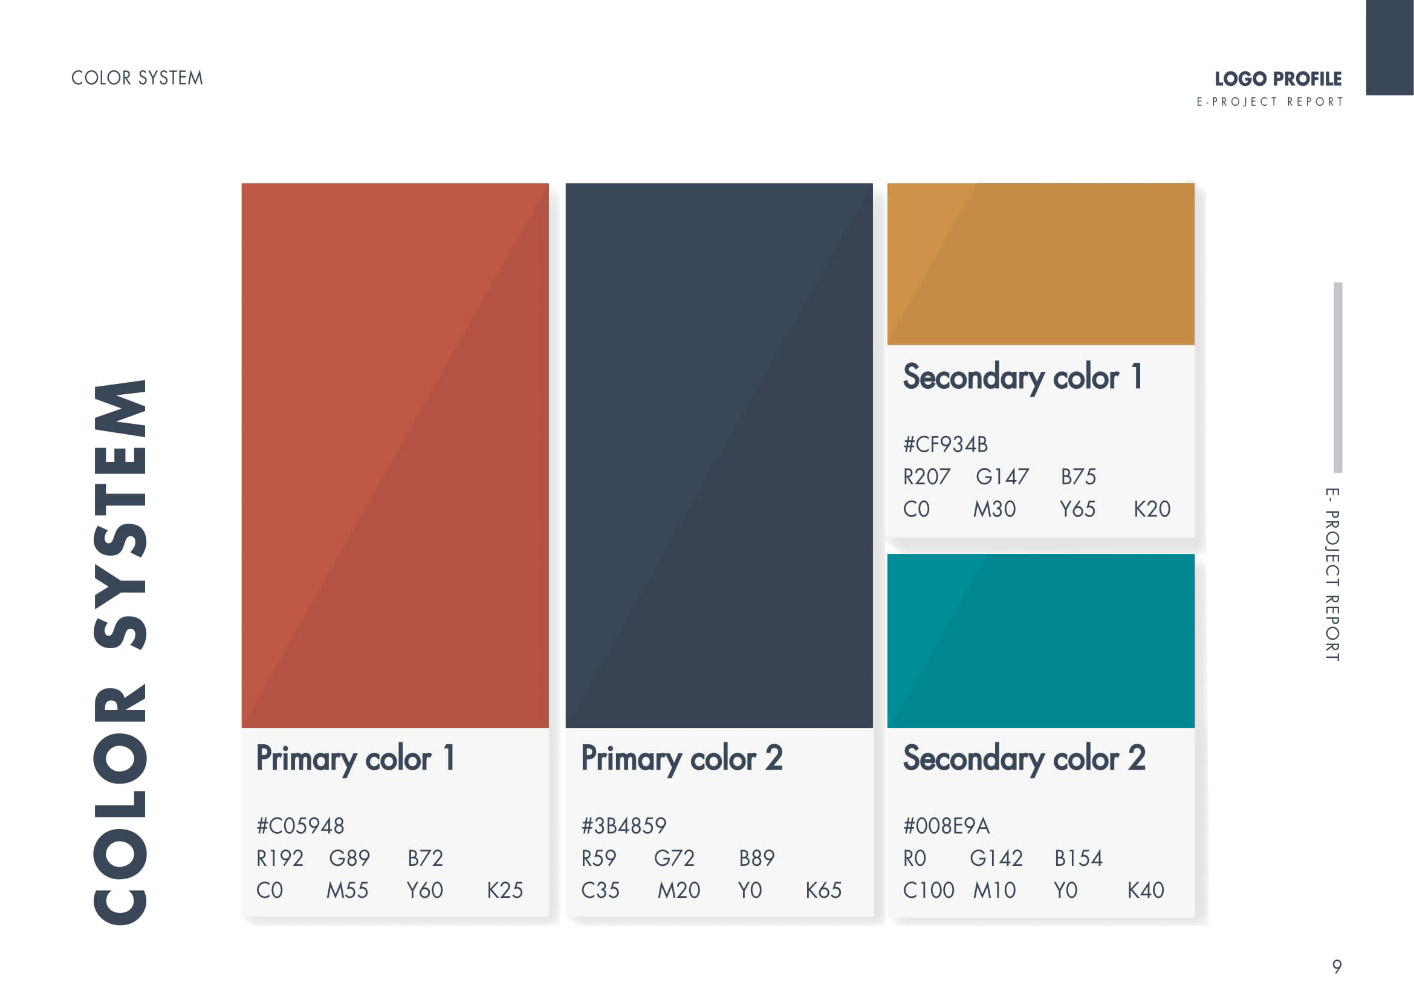Click the page number 9

coord(1337,967)
